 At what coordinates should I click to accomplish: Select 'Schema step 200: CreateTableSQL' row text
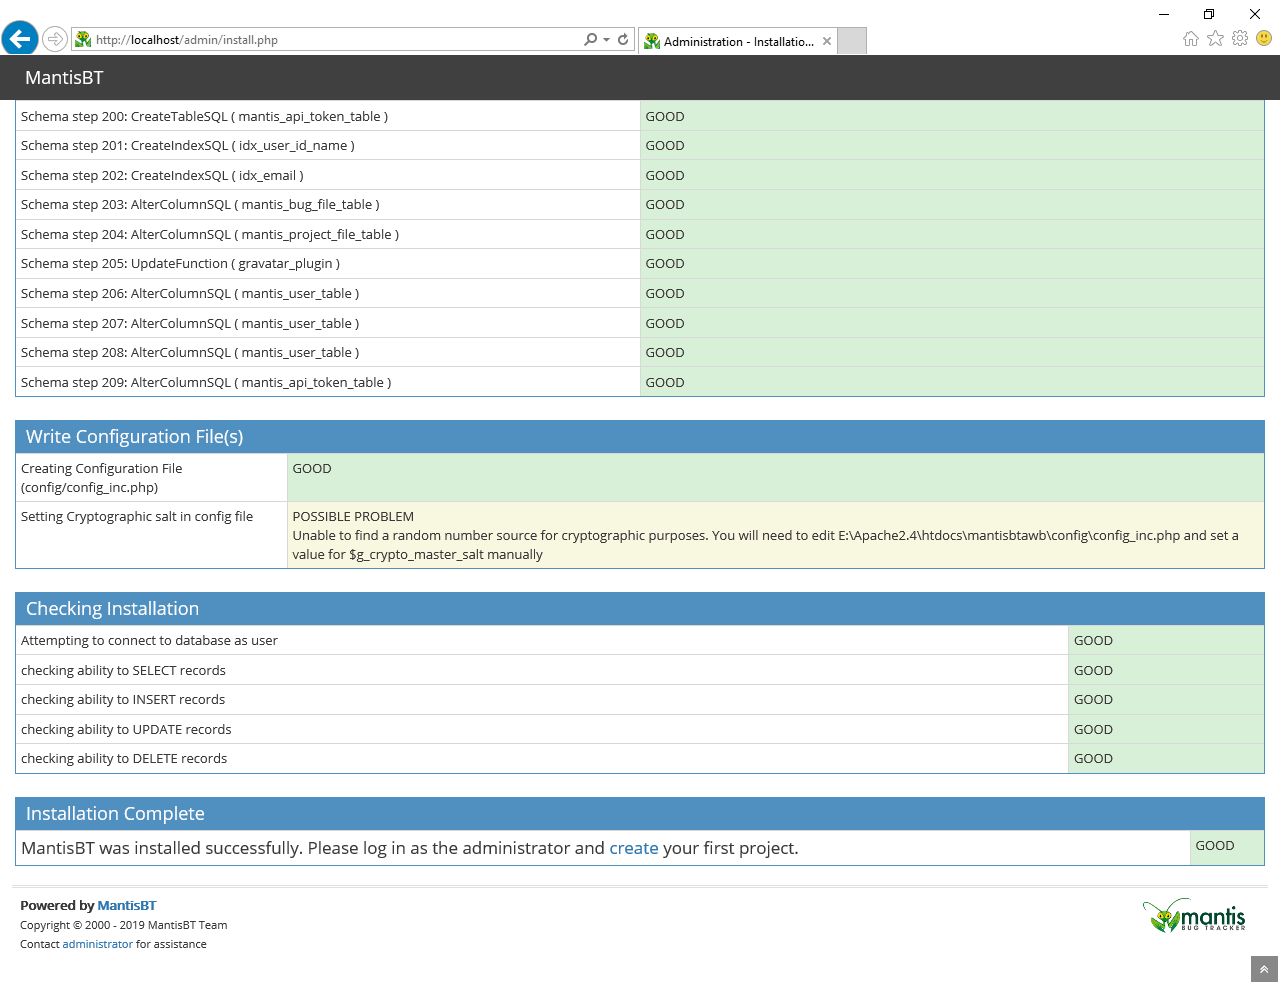[205, 117]
